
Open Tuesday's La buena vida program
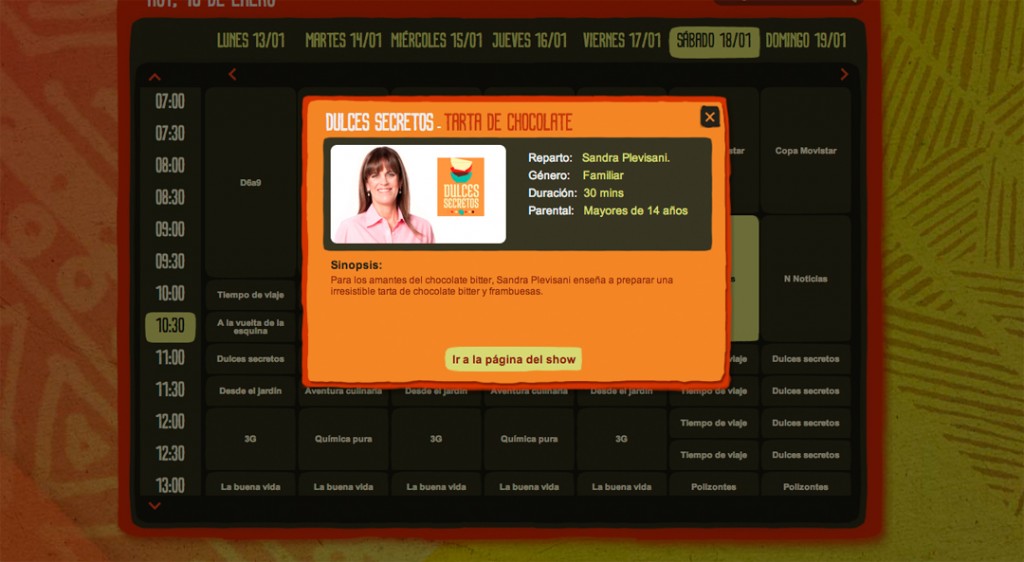click(x=344, y=486)
